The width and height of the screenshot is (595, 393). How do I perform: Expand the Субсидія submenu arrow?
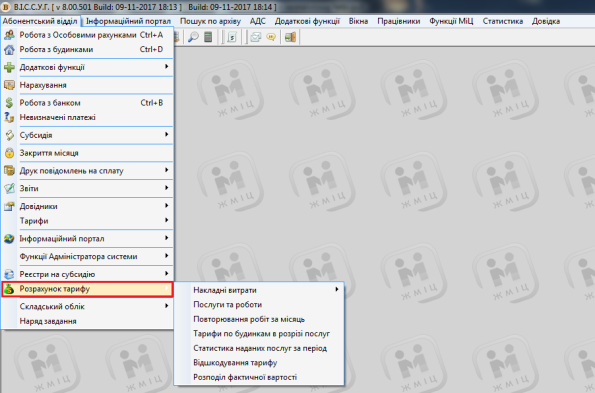[x=167, y=135]
